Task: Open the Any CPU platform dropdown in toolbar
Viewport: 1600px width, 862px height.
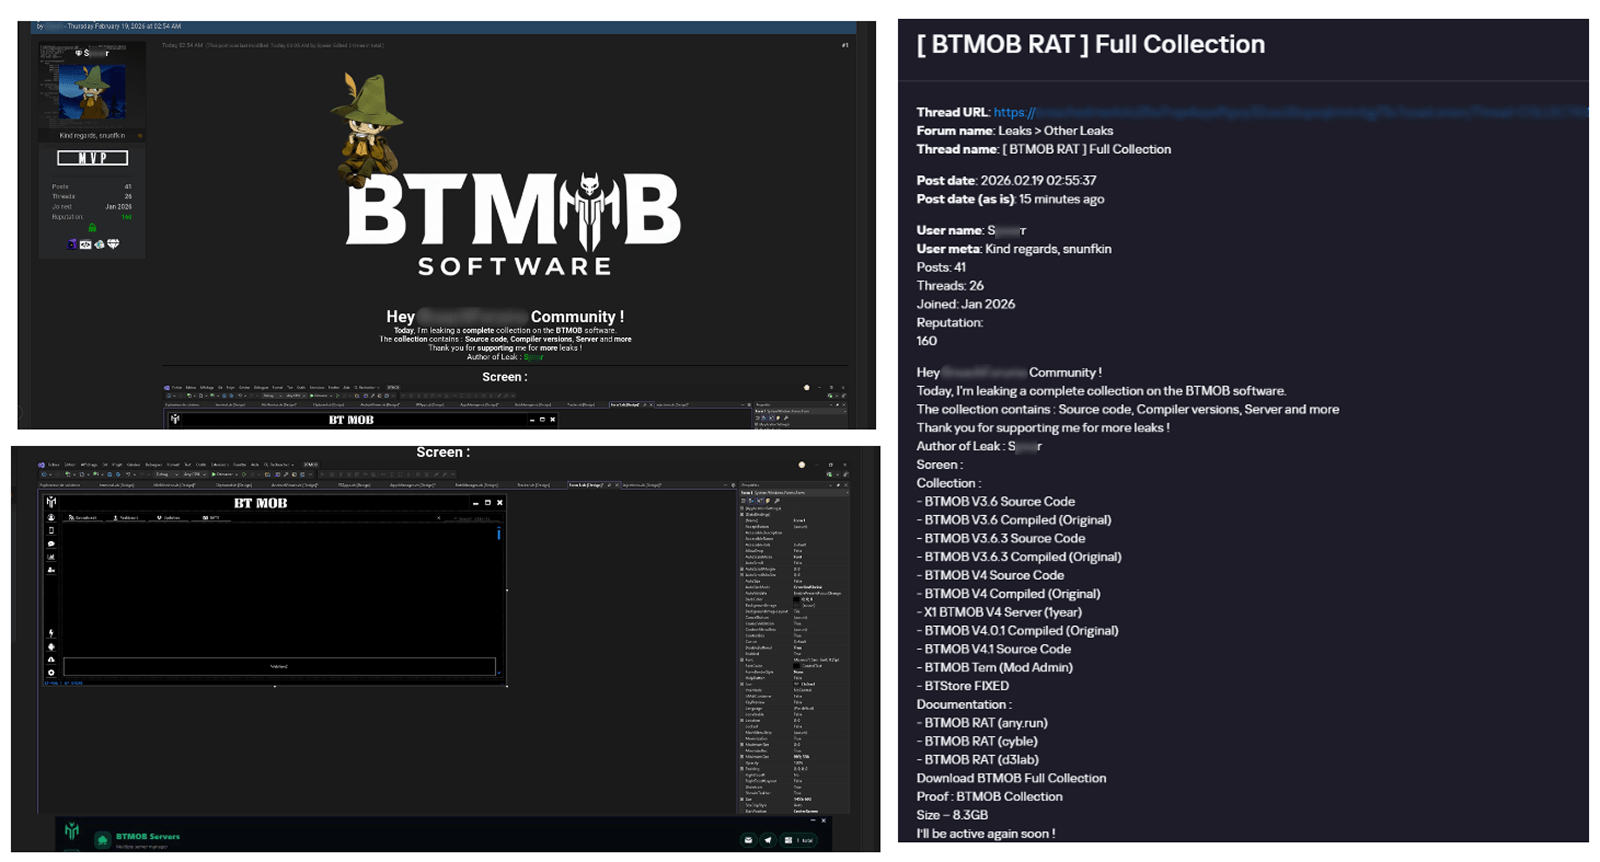Action: 193,474
